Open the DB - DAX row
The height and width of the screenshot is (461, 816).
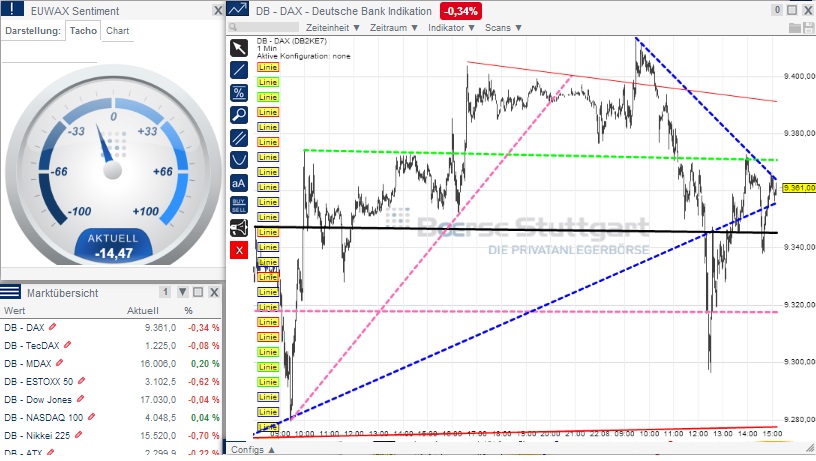point(111,327)
